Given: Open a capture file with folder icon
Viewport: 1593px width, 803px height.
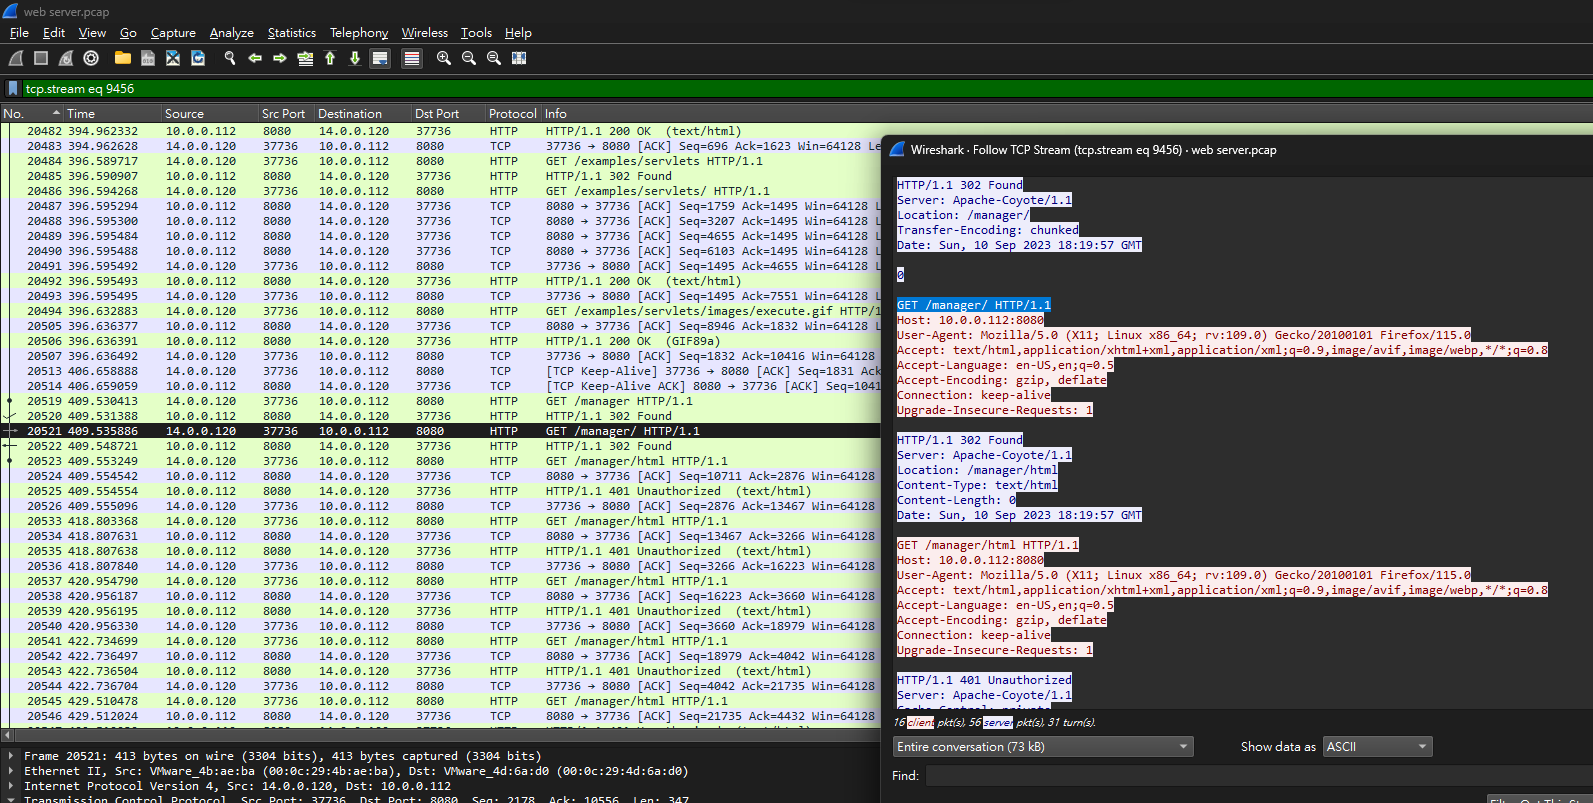Looking at the screenshot, I should pos(123,58).
